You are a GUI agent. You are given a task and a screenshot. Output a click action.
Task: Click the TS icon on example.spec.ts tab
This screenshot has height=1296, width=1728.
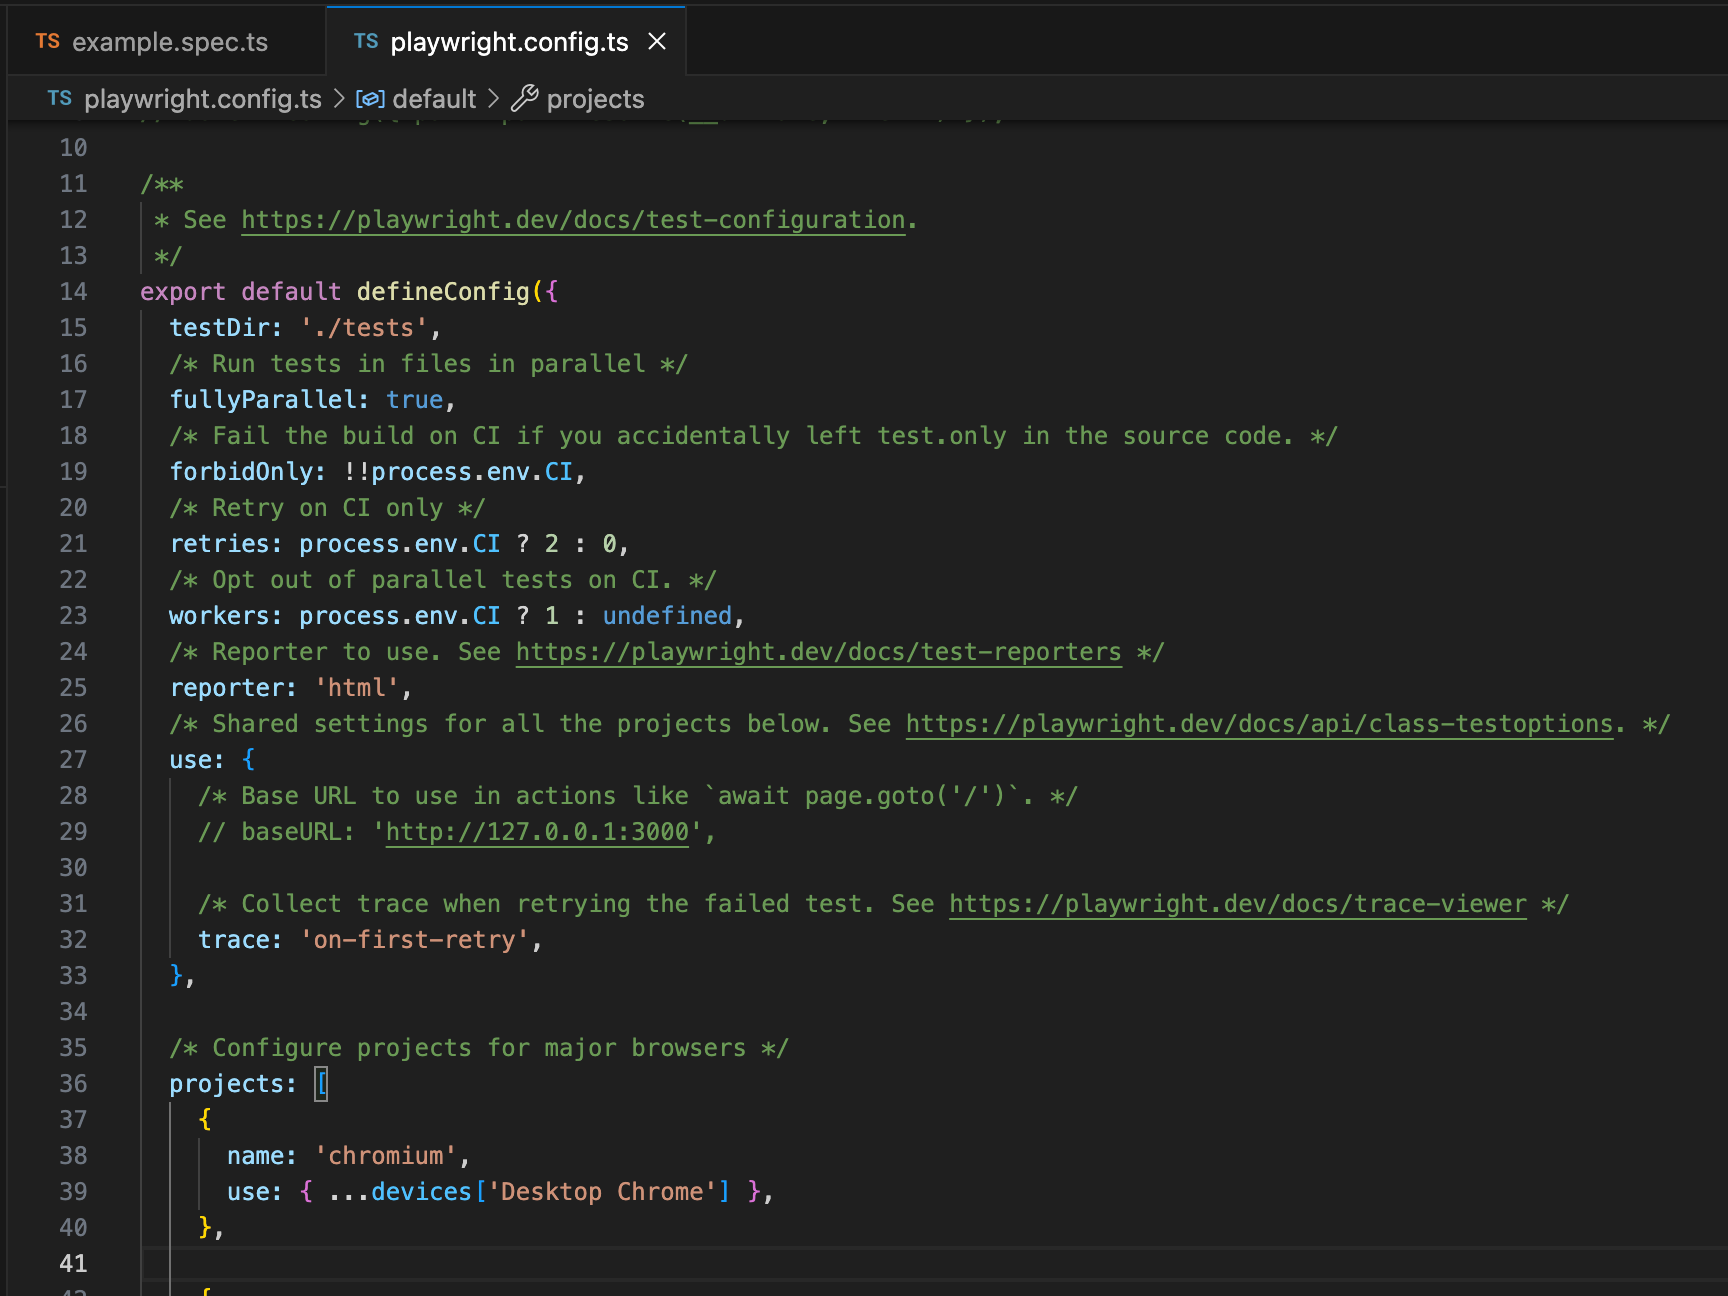click(47, 41)
